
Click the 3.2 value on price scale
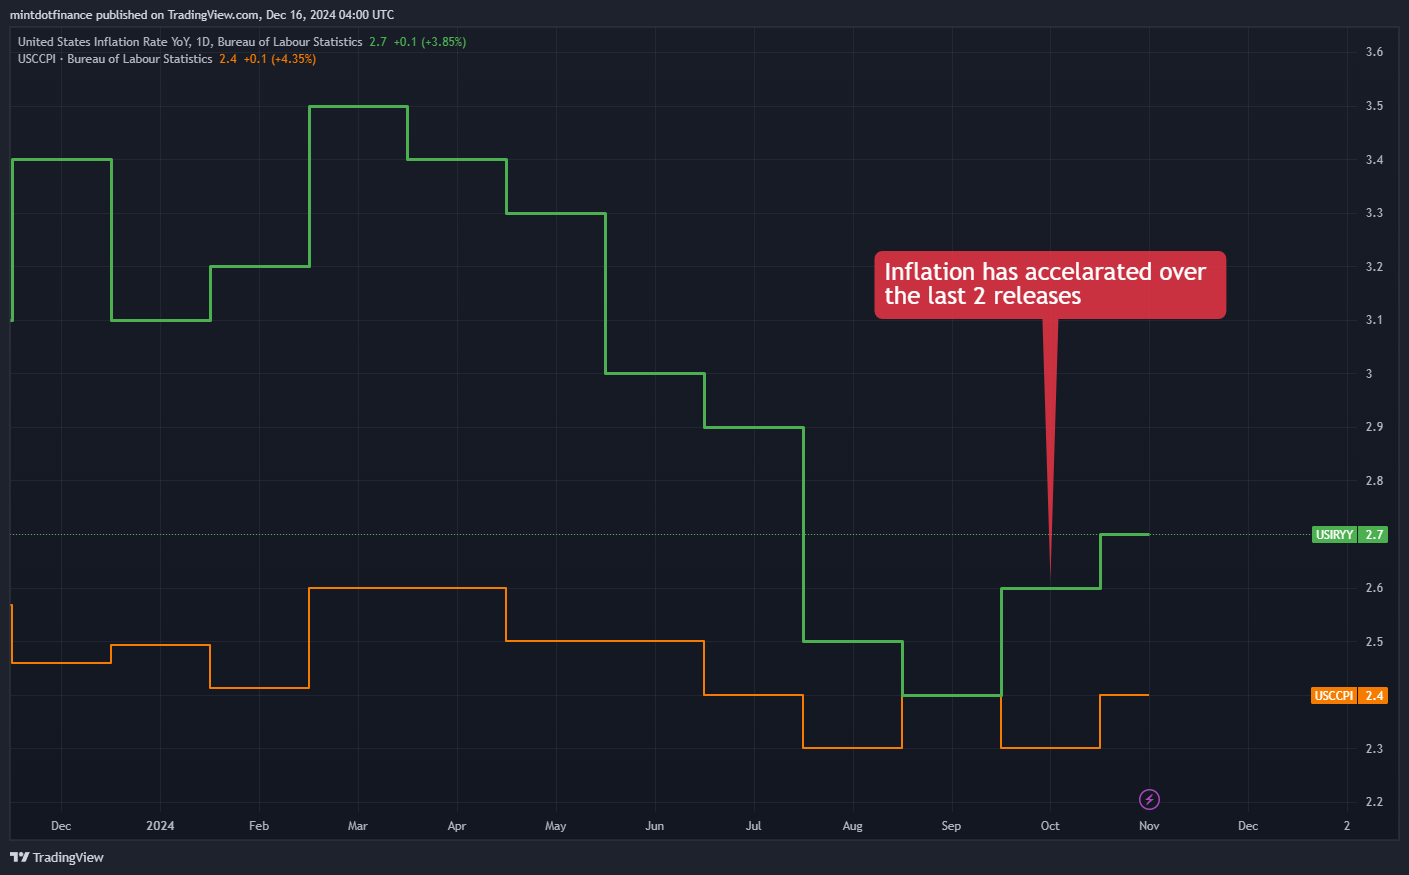[x=1374, y=267]
